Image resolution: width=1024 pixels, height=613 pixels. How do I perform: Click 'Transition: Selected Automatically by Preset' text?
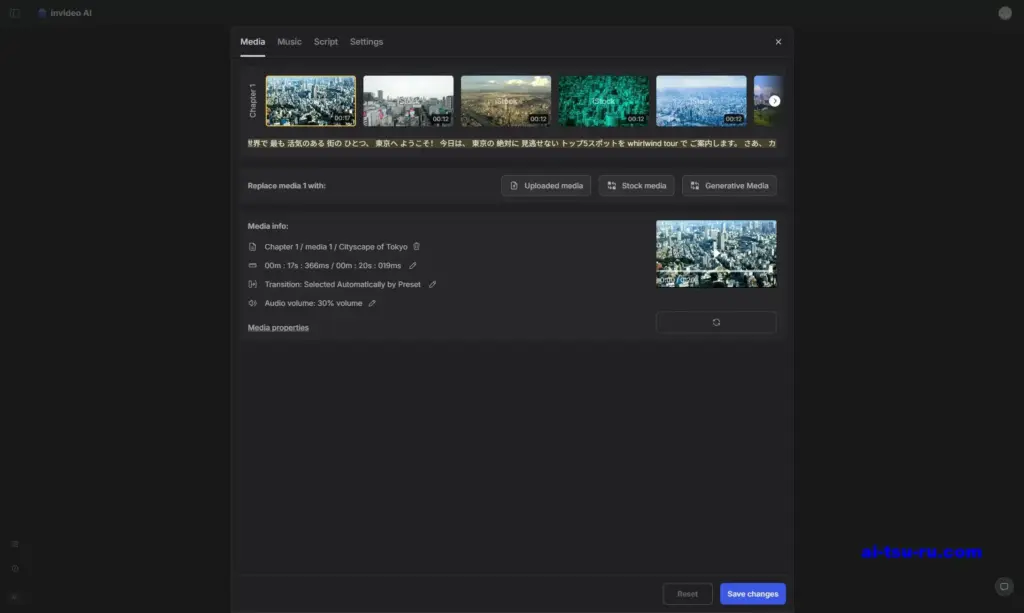pos(342,285)
